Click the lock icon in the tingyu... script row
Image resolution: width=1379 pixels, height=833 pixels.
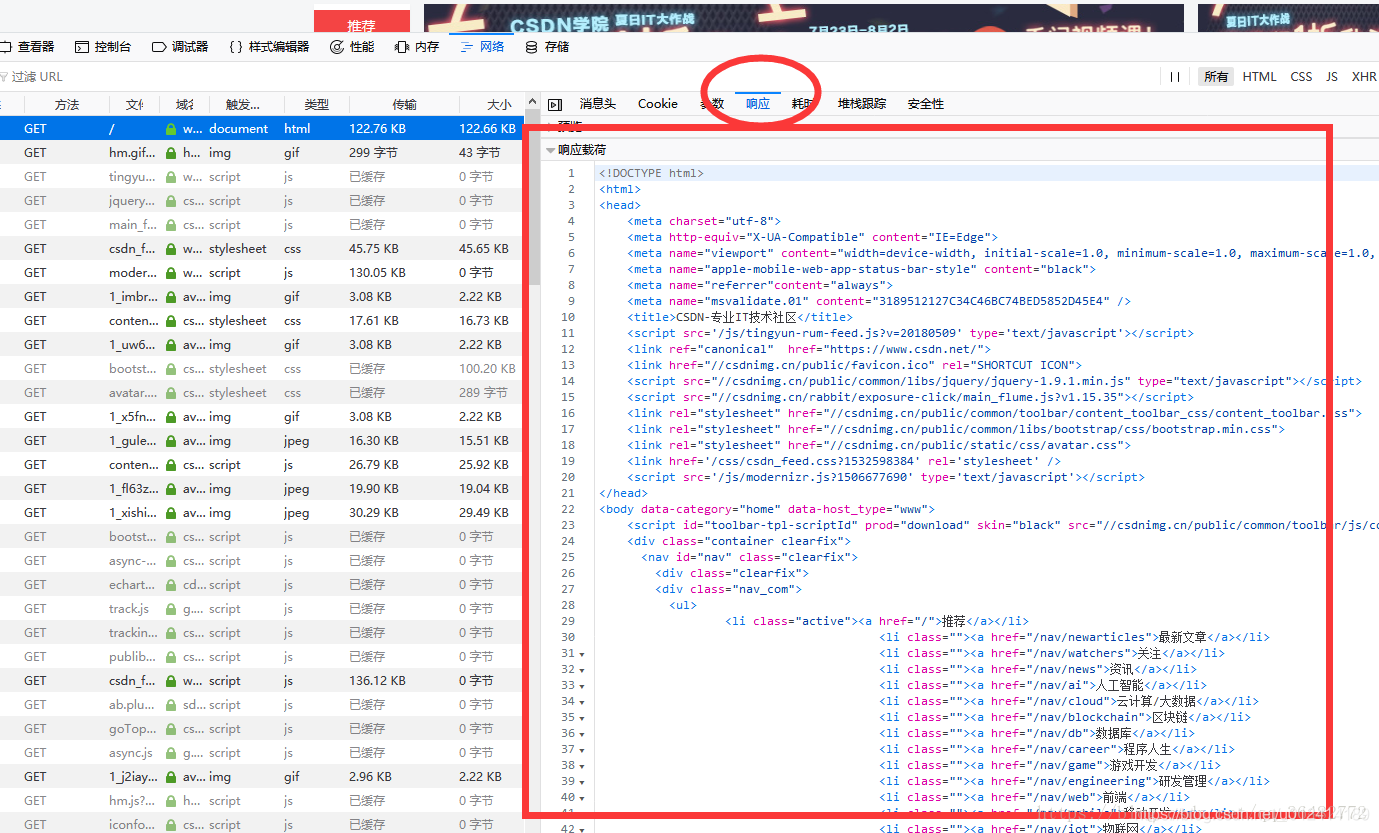(x=171, y=177)
